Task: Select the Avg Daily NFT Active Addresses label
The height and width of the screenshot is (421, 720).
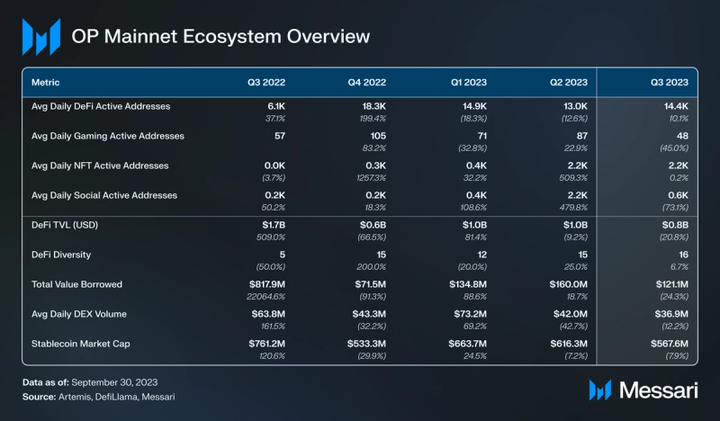Action: [x=99, y=165]
